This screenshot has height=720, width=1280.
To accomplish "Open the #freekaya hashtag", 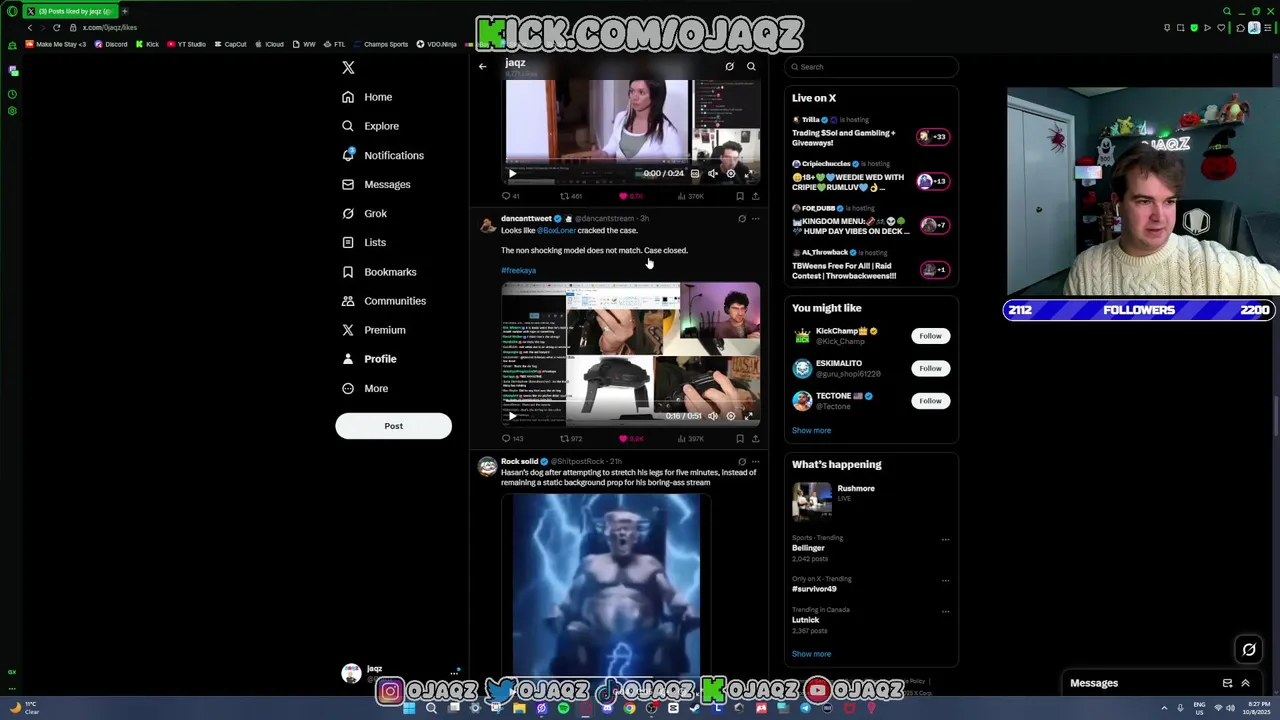I will [518, 270].
